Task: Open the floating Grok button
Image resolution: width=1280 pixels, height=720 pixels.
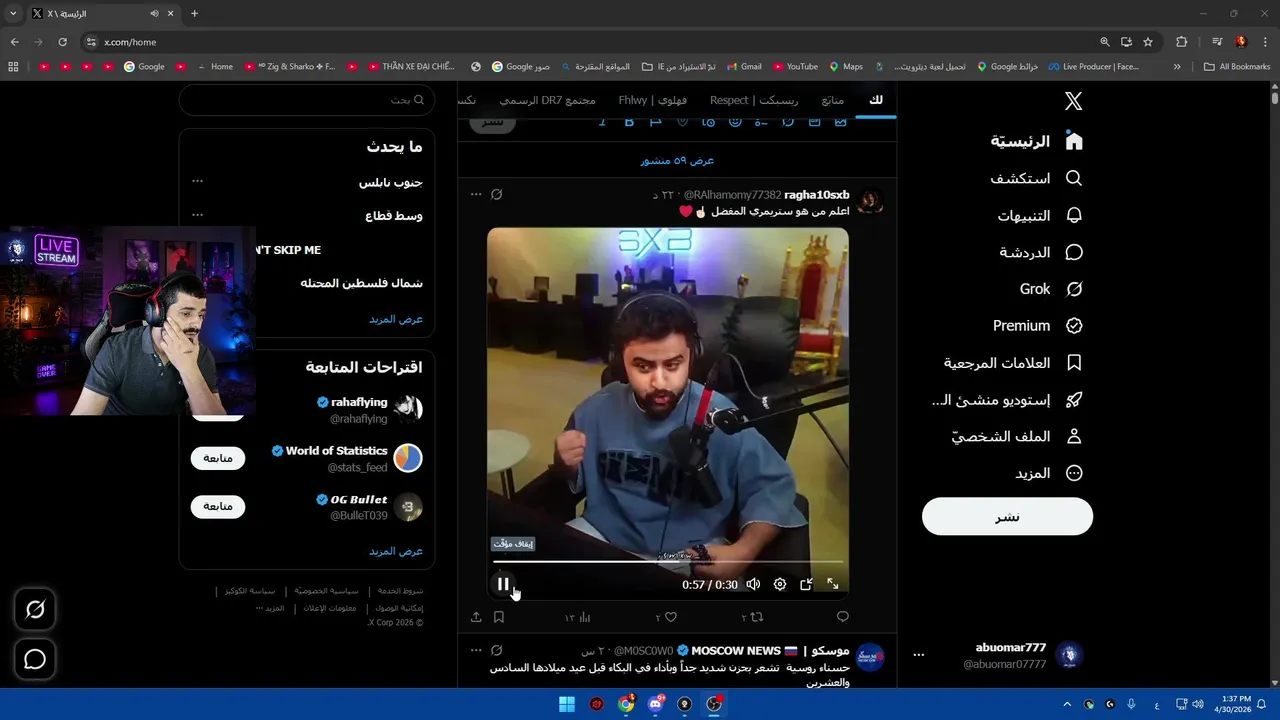Action: tap(35, 609)
